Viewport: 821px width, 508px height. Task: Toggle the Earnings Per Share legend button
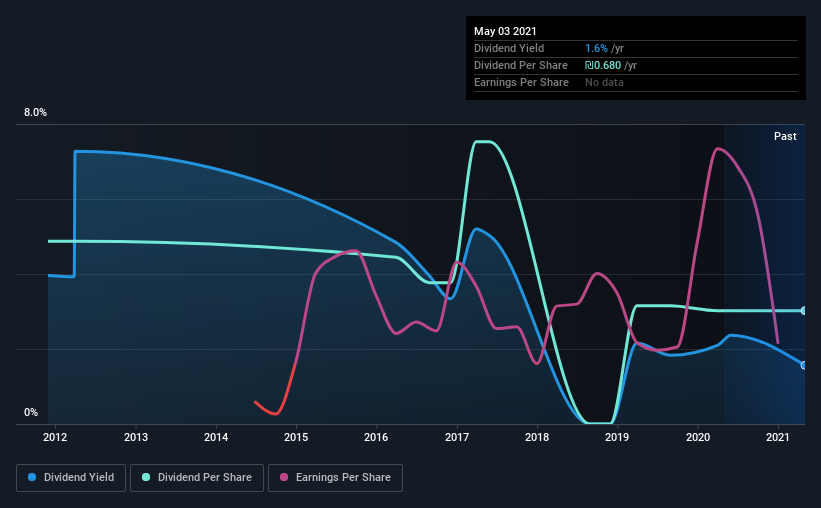[x=335, y=478]
